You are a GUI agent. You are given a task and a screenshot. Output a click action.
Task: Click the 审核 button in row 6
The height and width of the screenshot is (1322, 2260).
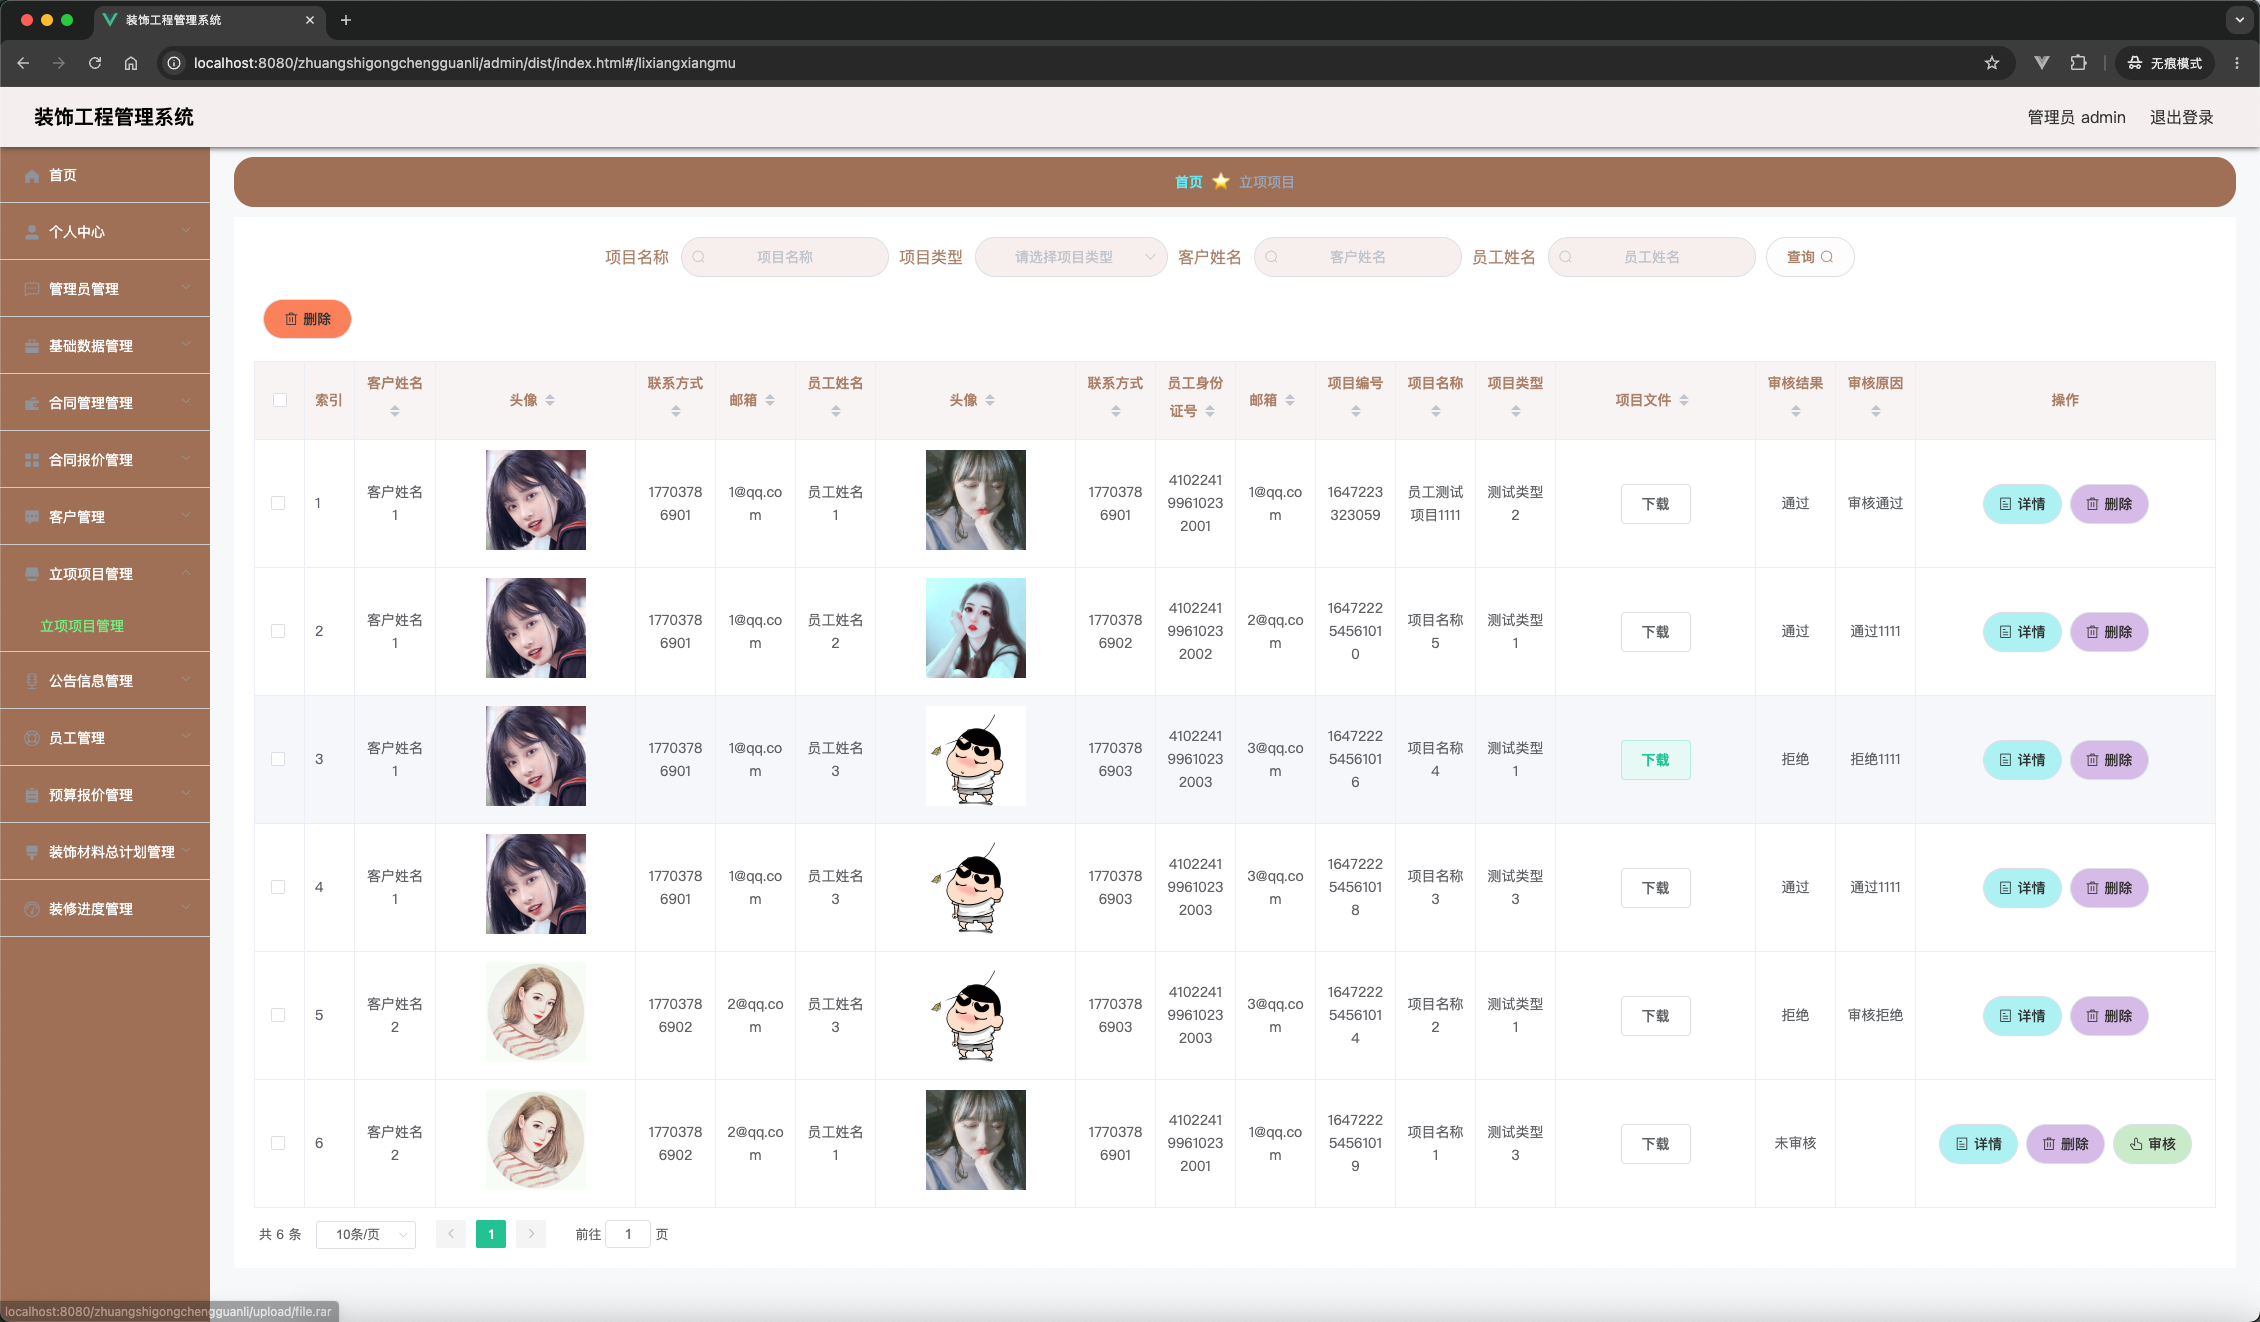tap(2152, 1144)
